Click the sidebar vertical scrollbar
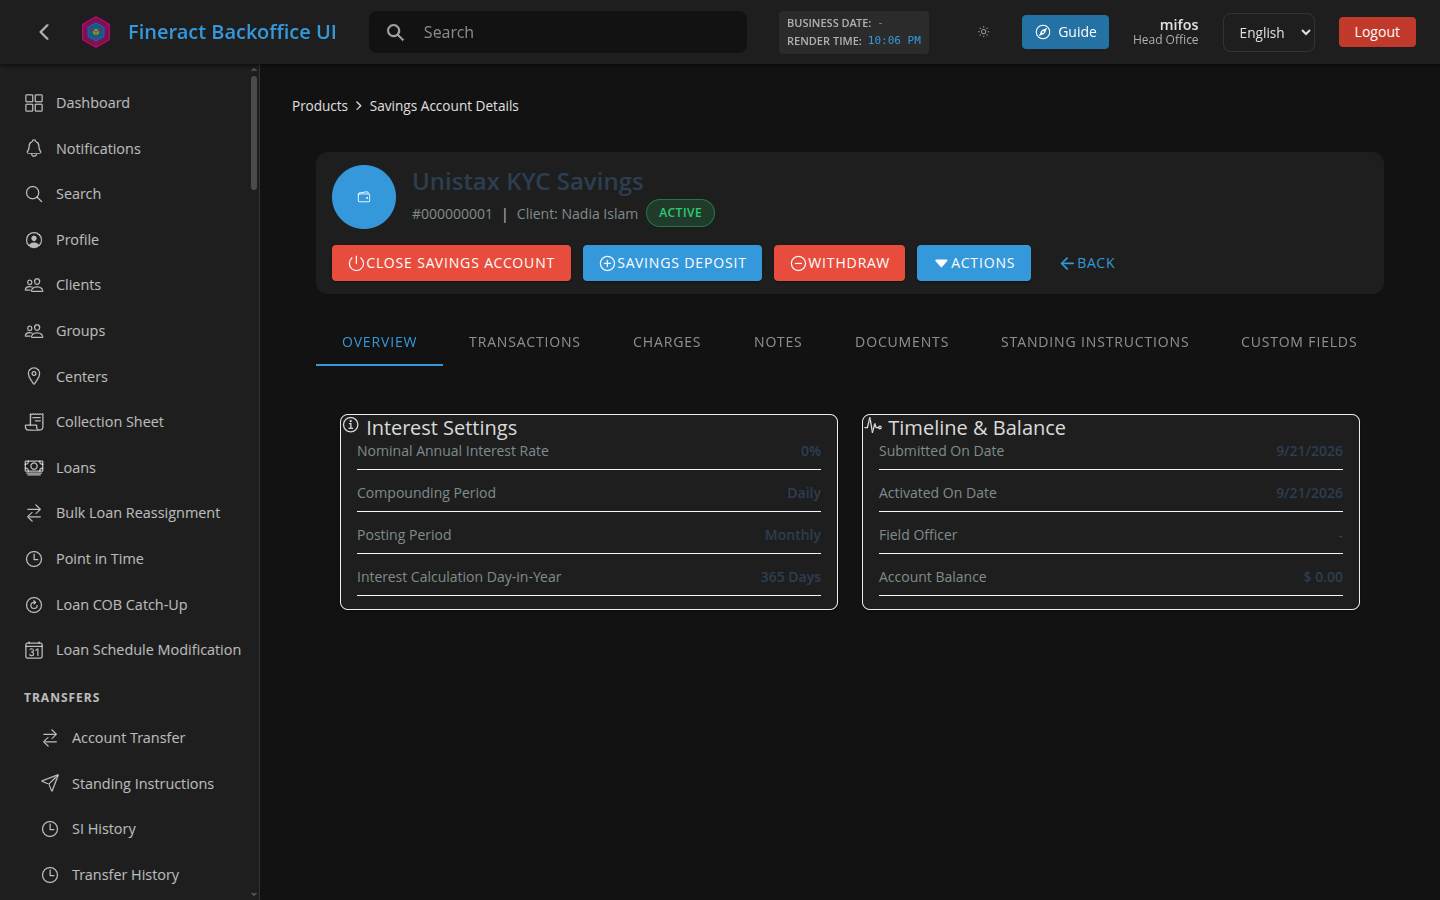This screenshot has width=1440, height=900. pos(254,130)
